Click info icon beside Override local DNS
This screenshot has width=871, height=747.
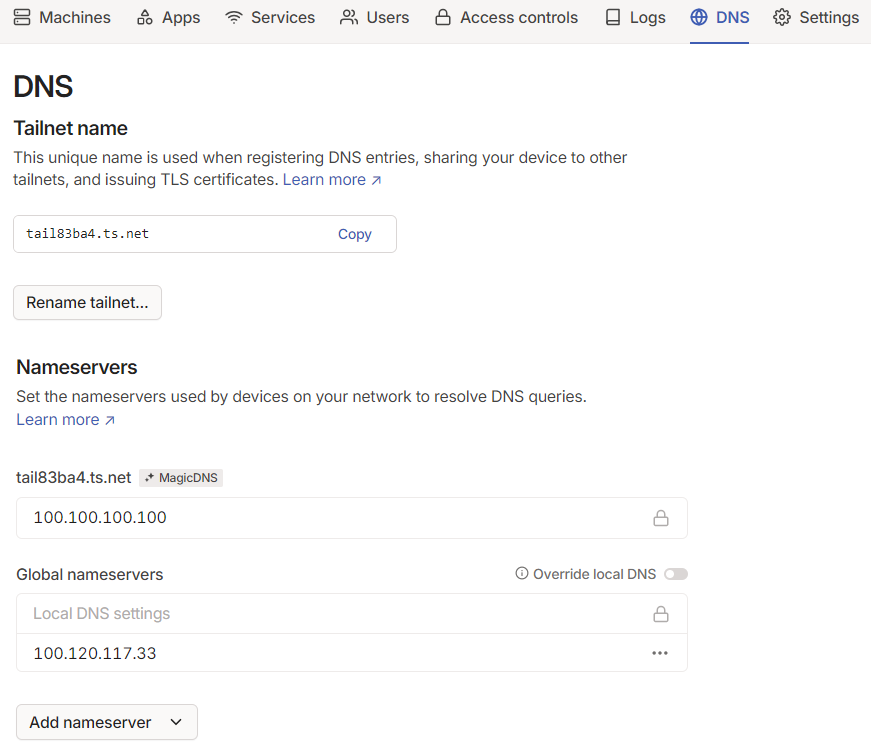point(522,573)
